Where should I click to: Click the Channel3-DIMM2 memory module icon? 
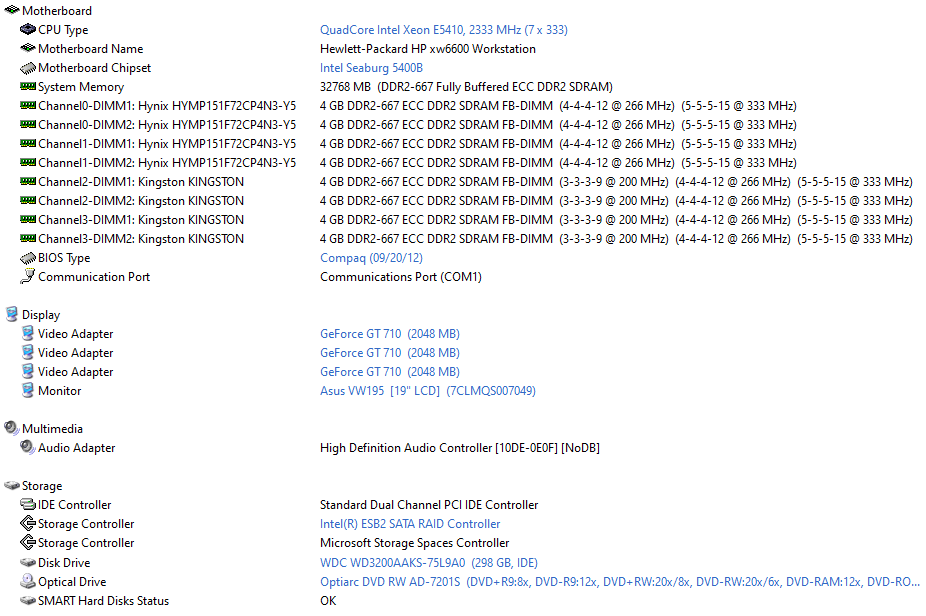(x=28, y=238)
